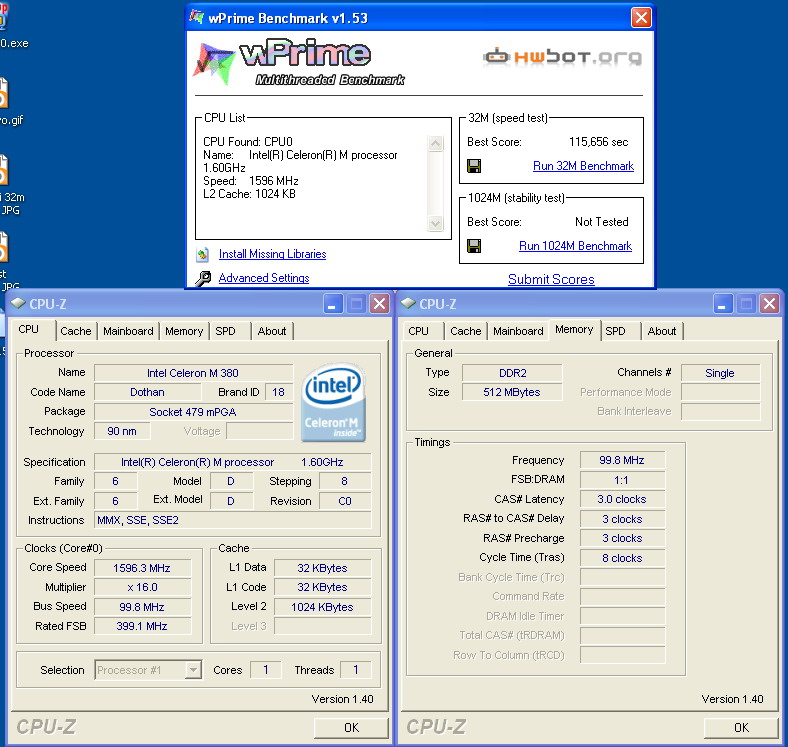788x747 pixels.
Task: Click the Multiplier value x 16.0
Action: [x=142, y=587]
